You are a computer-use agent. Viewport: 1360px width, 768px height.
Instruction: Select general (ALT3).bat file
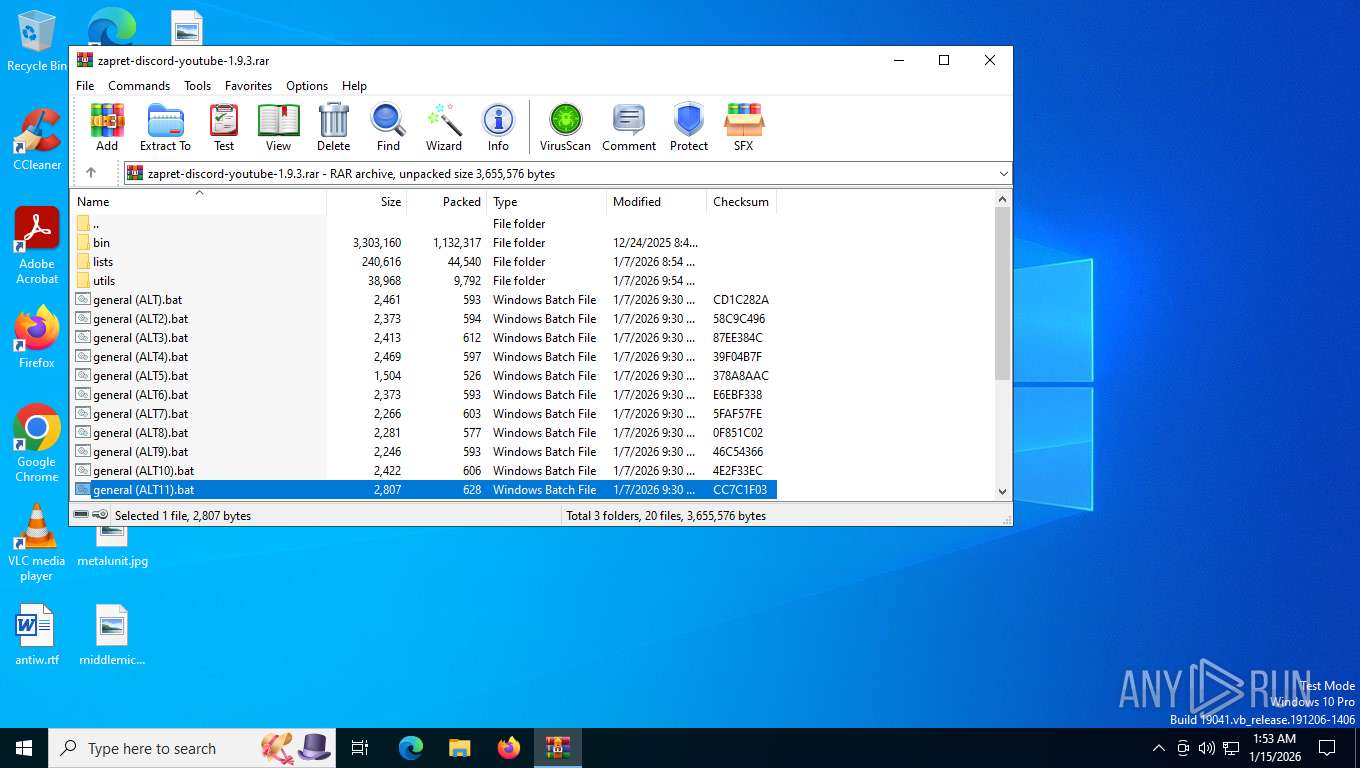pyautogui.click(x=424, y=338)
